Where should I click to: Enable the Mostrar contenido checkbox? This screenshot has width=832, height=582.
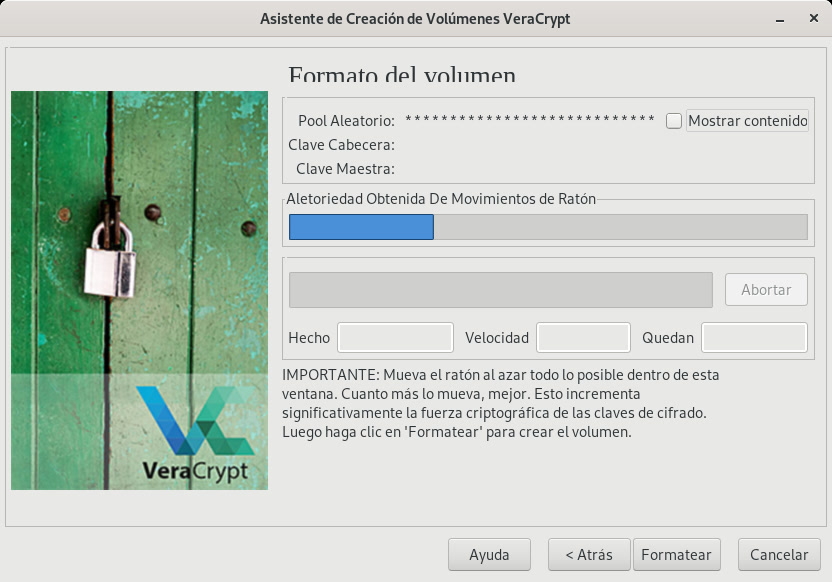click(x=674, y=121)
